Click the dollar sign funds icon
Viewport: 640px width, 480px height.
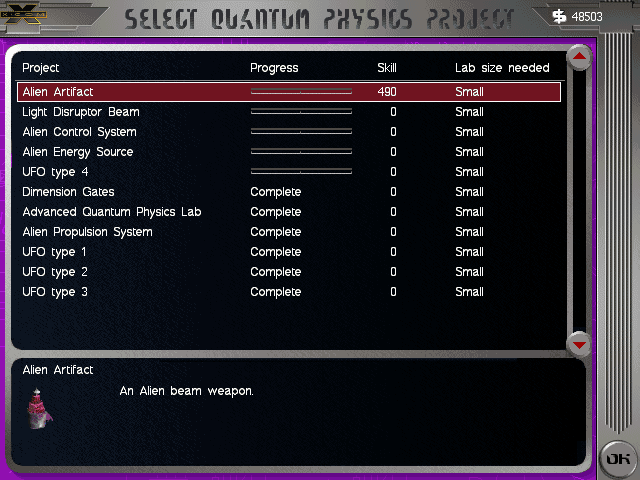pyautogui.click(x=559, y=17)
